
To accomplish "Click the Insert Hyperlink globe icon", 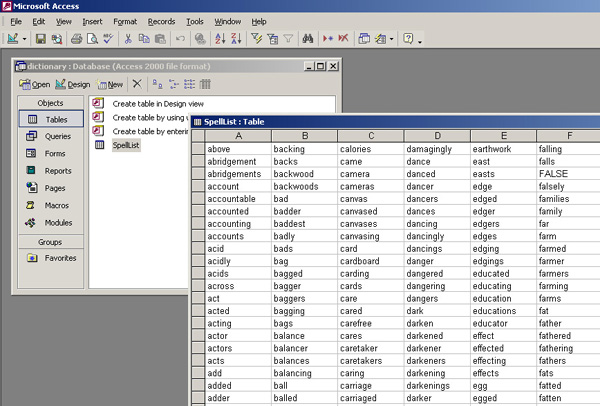I will click(x=200, y=39).
